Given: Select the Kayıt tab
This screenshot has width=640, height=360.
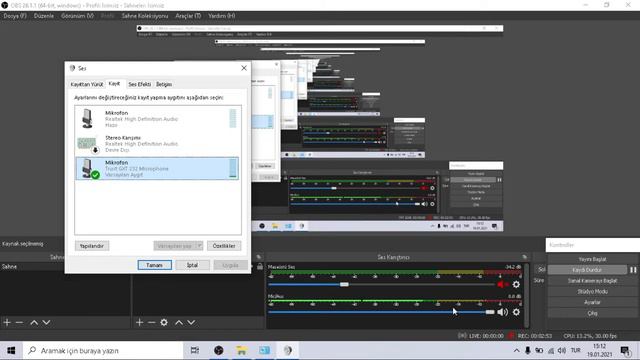Looking at the screenshot, I should pos(114,84).
